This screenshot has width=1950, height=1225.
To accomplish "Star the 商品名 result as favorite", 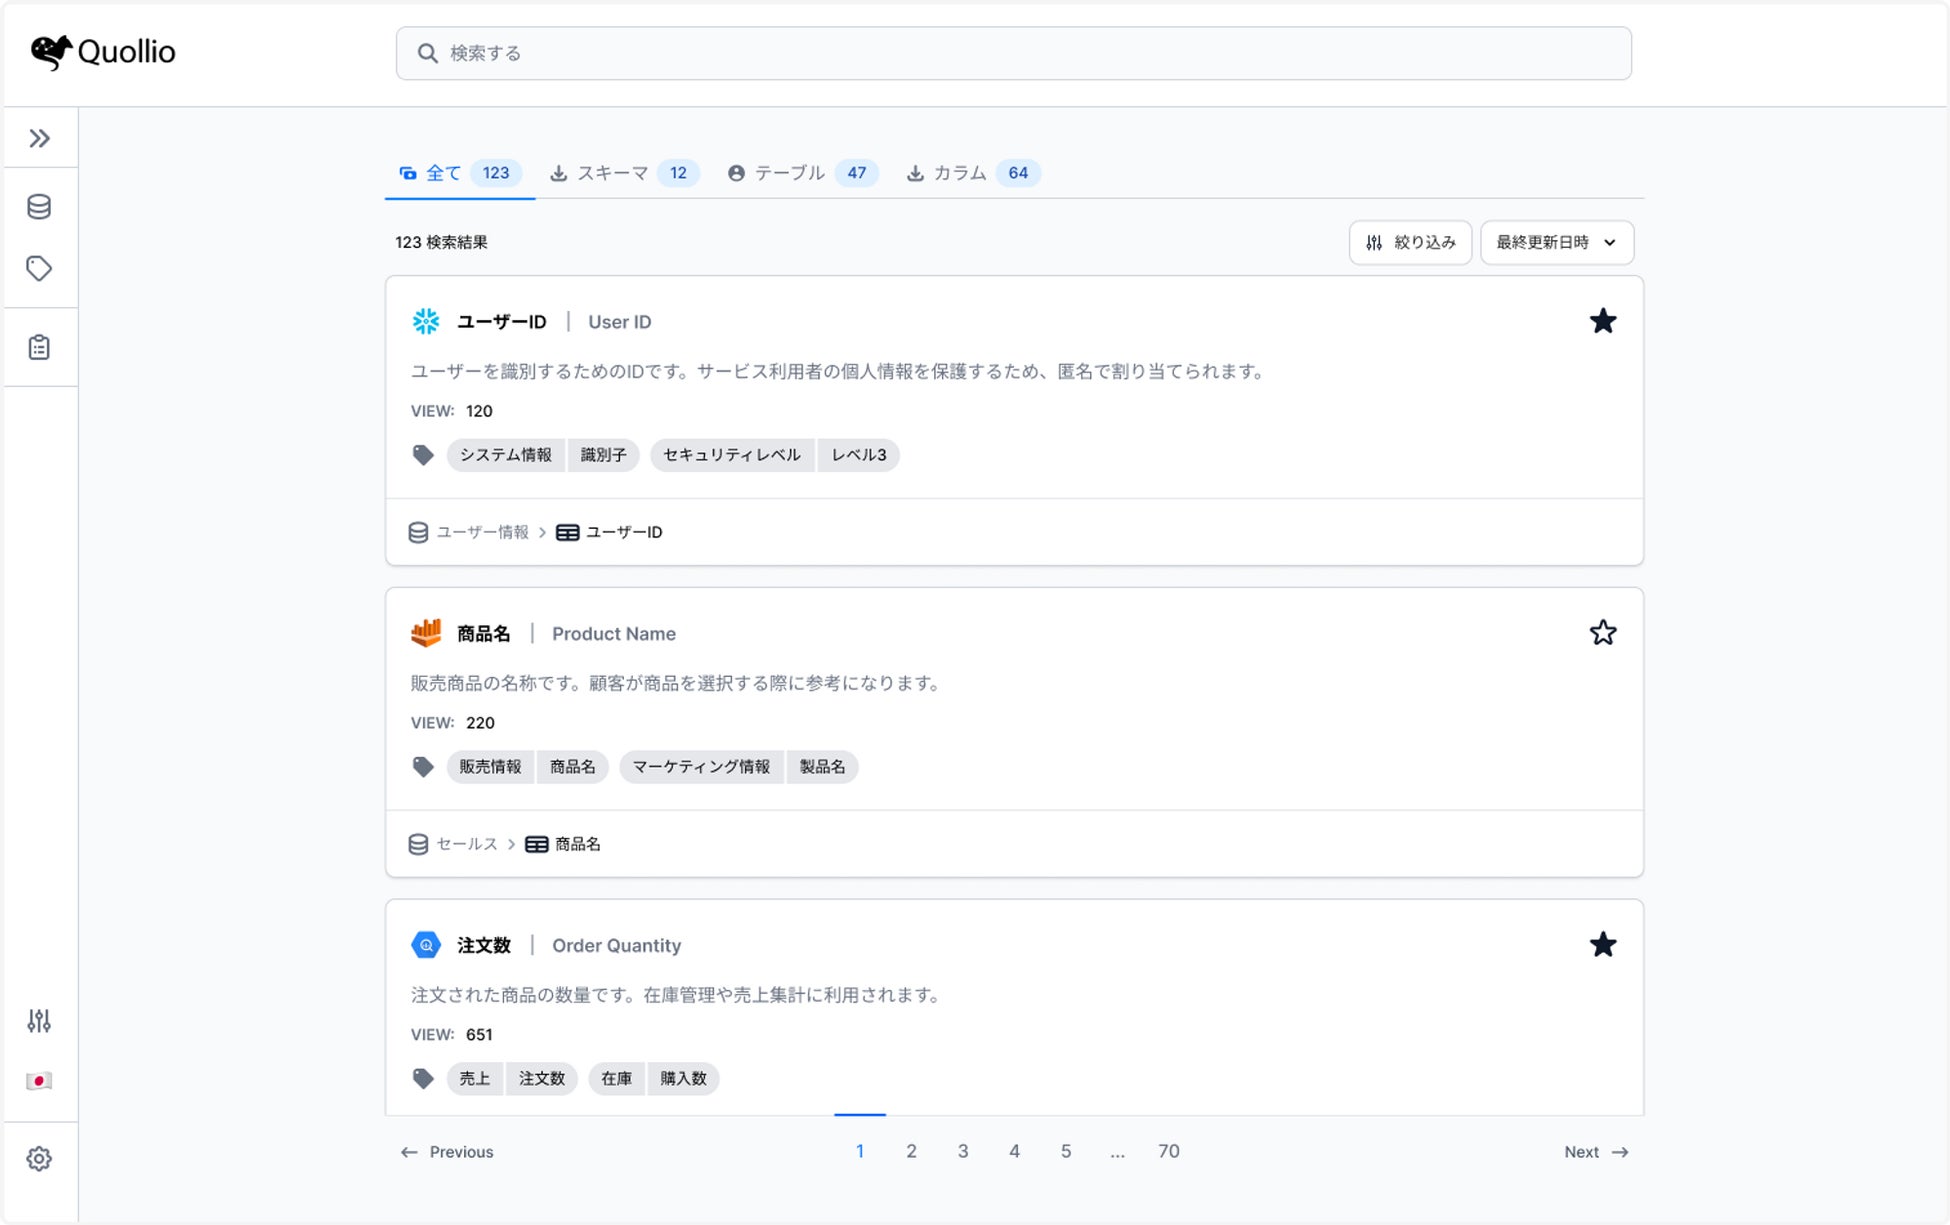I will tap(1602, 633).
